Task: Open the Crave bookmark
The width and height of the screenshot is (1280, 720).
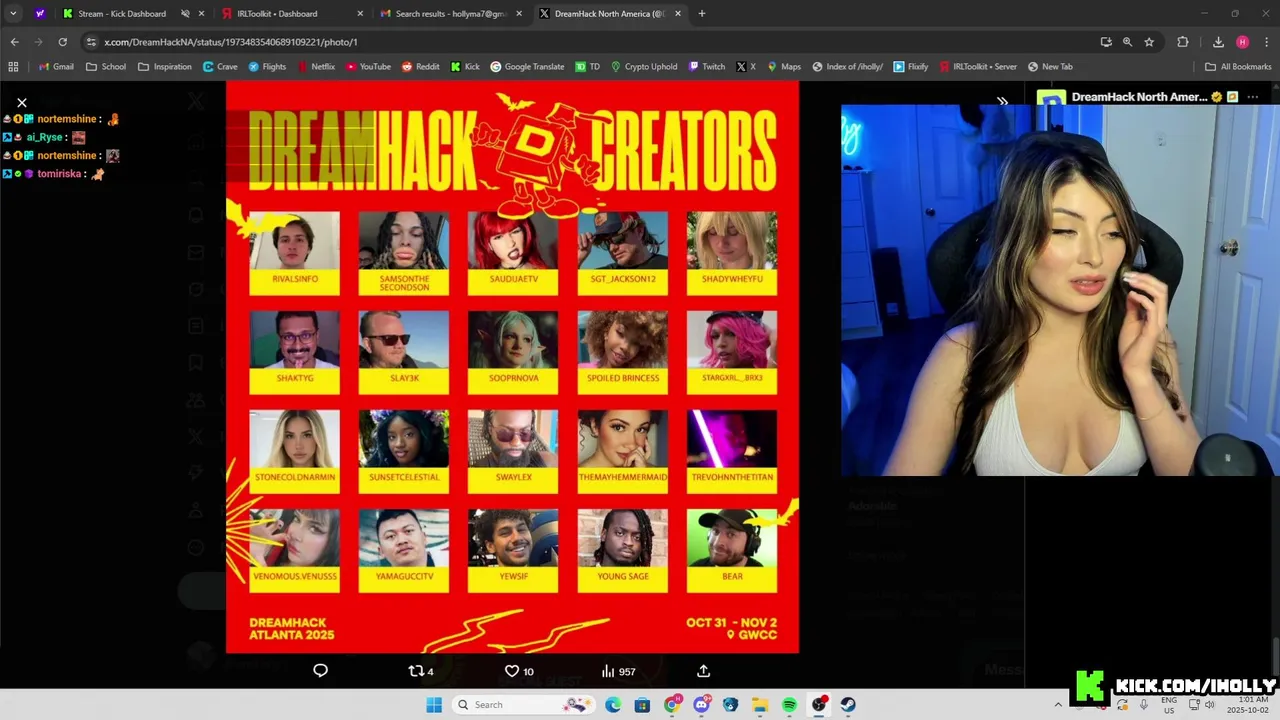Action: tap(220, 67)
